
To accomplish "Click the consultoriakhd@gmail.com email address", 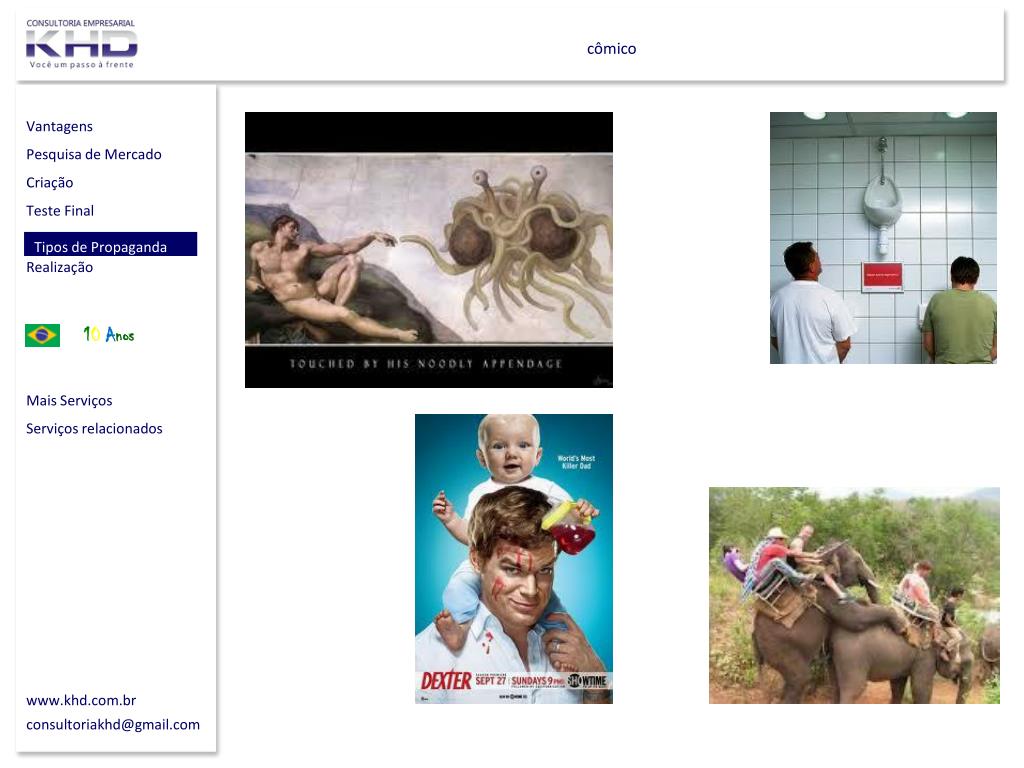I will point(113,724).
